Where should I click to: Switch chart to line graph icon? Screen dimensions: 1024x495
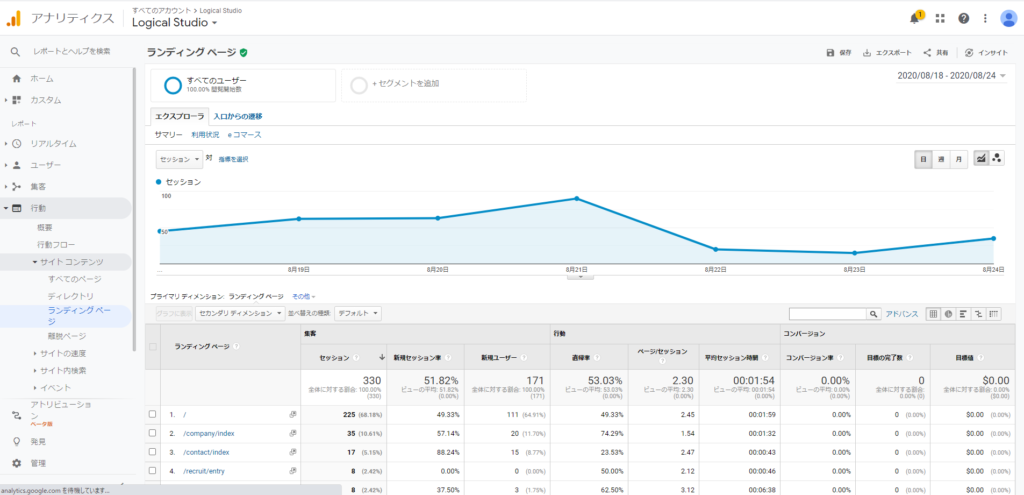click(x=981, y=158)
